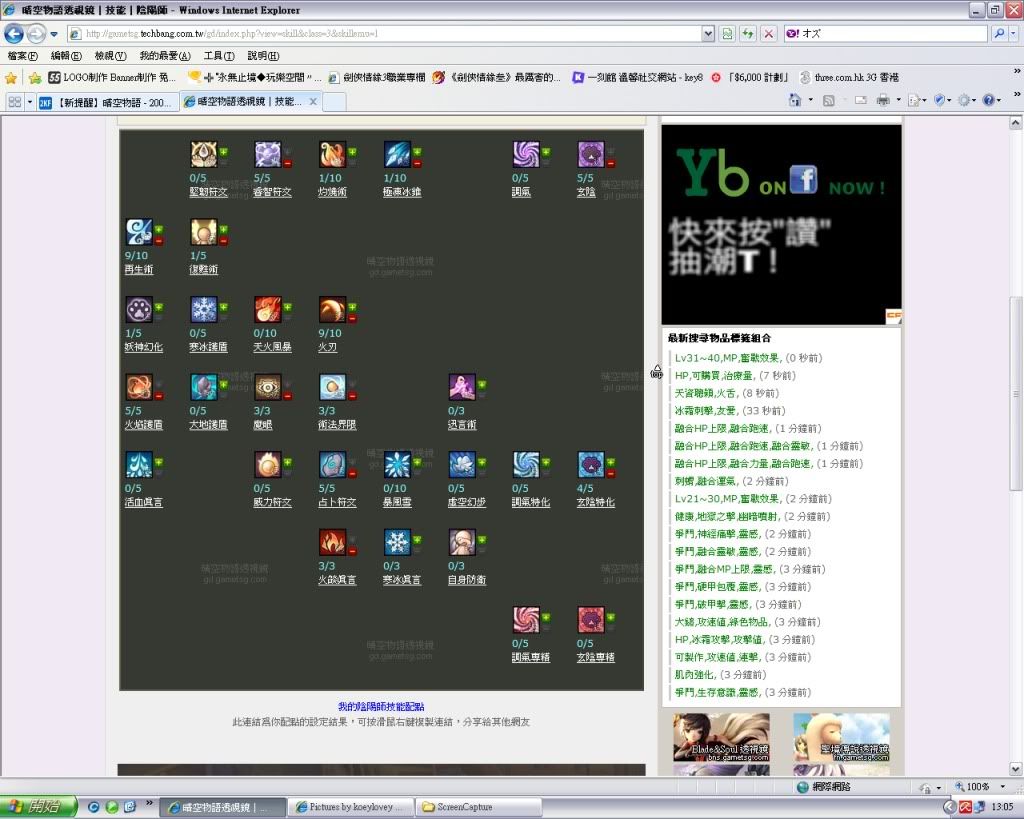Viewport: 1024px width, 819px height.
Task: Remove a point from 玄陰特化 with minus
Action: point(610,473)
